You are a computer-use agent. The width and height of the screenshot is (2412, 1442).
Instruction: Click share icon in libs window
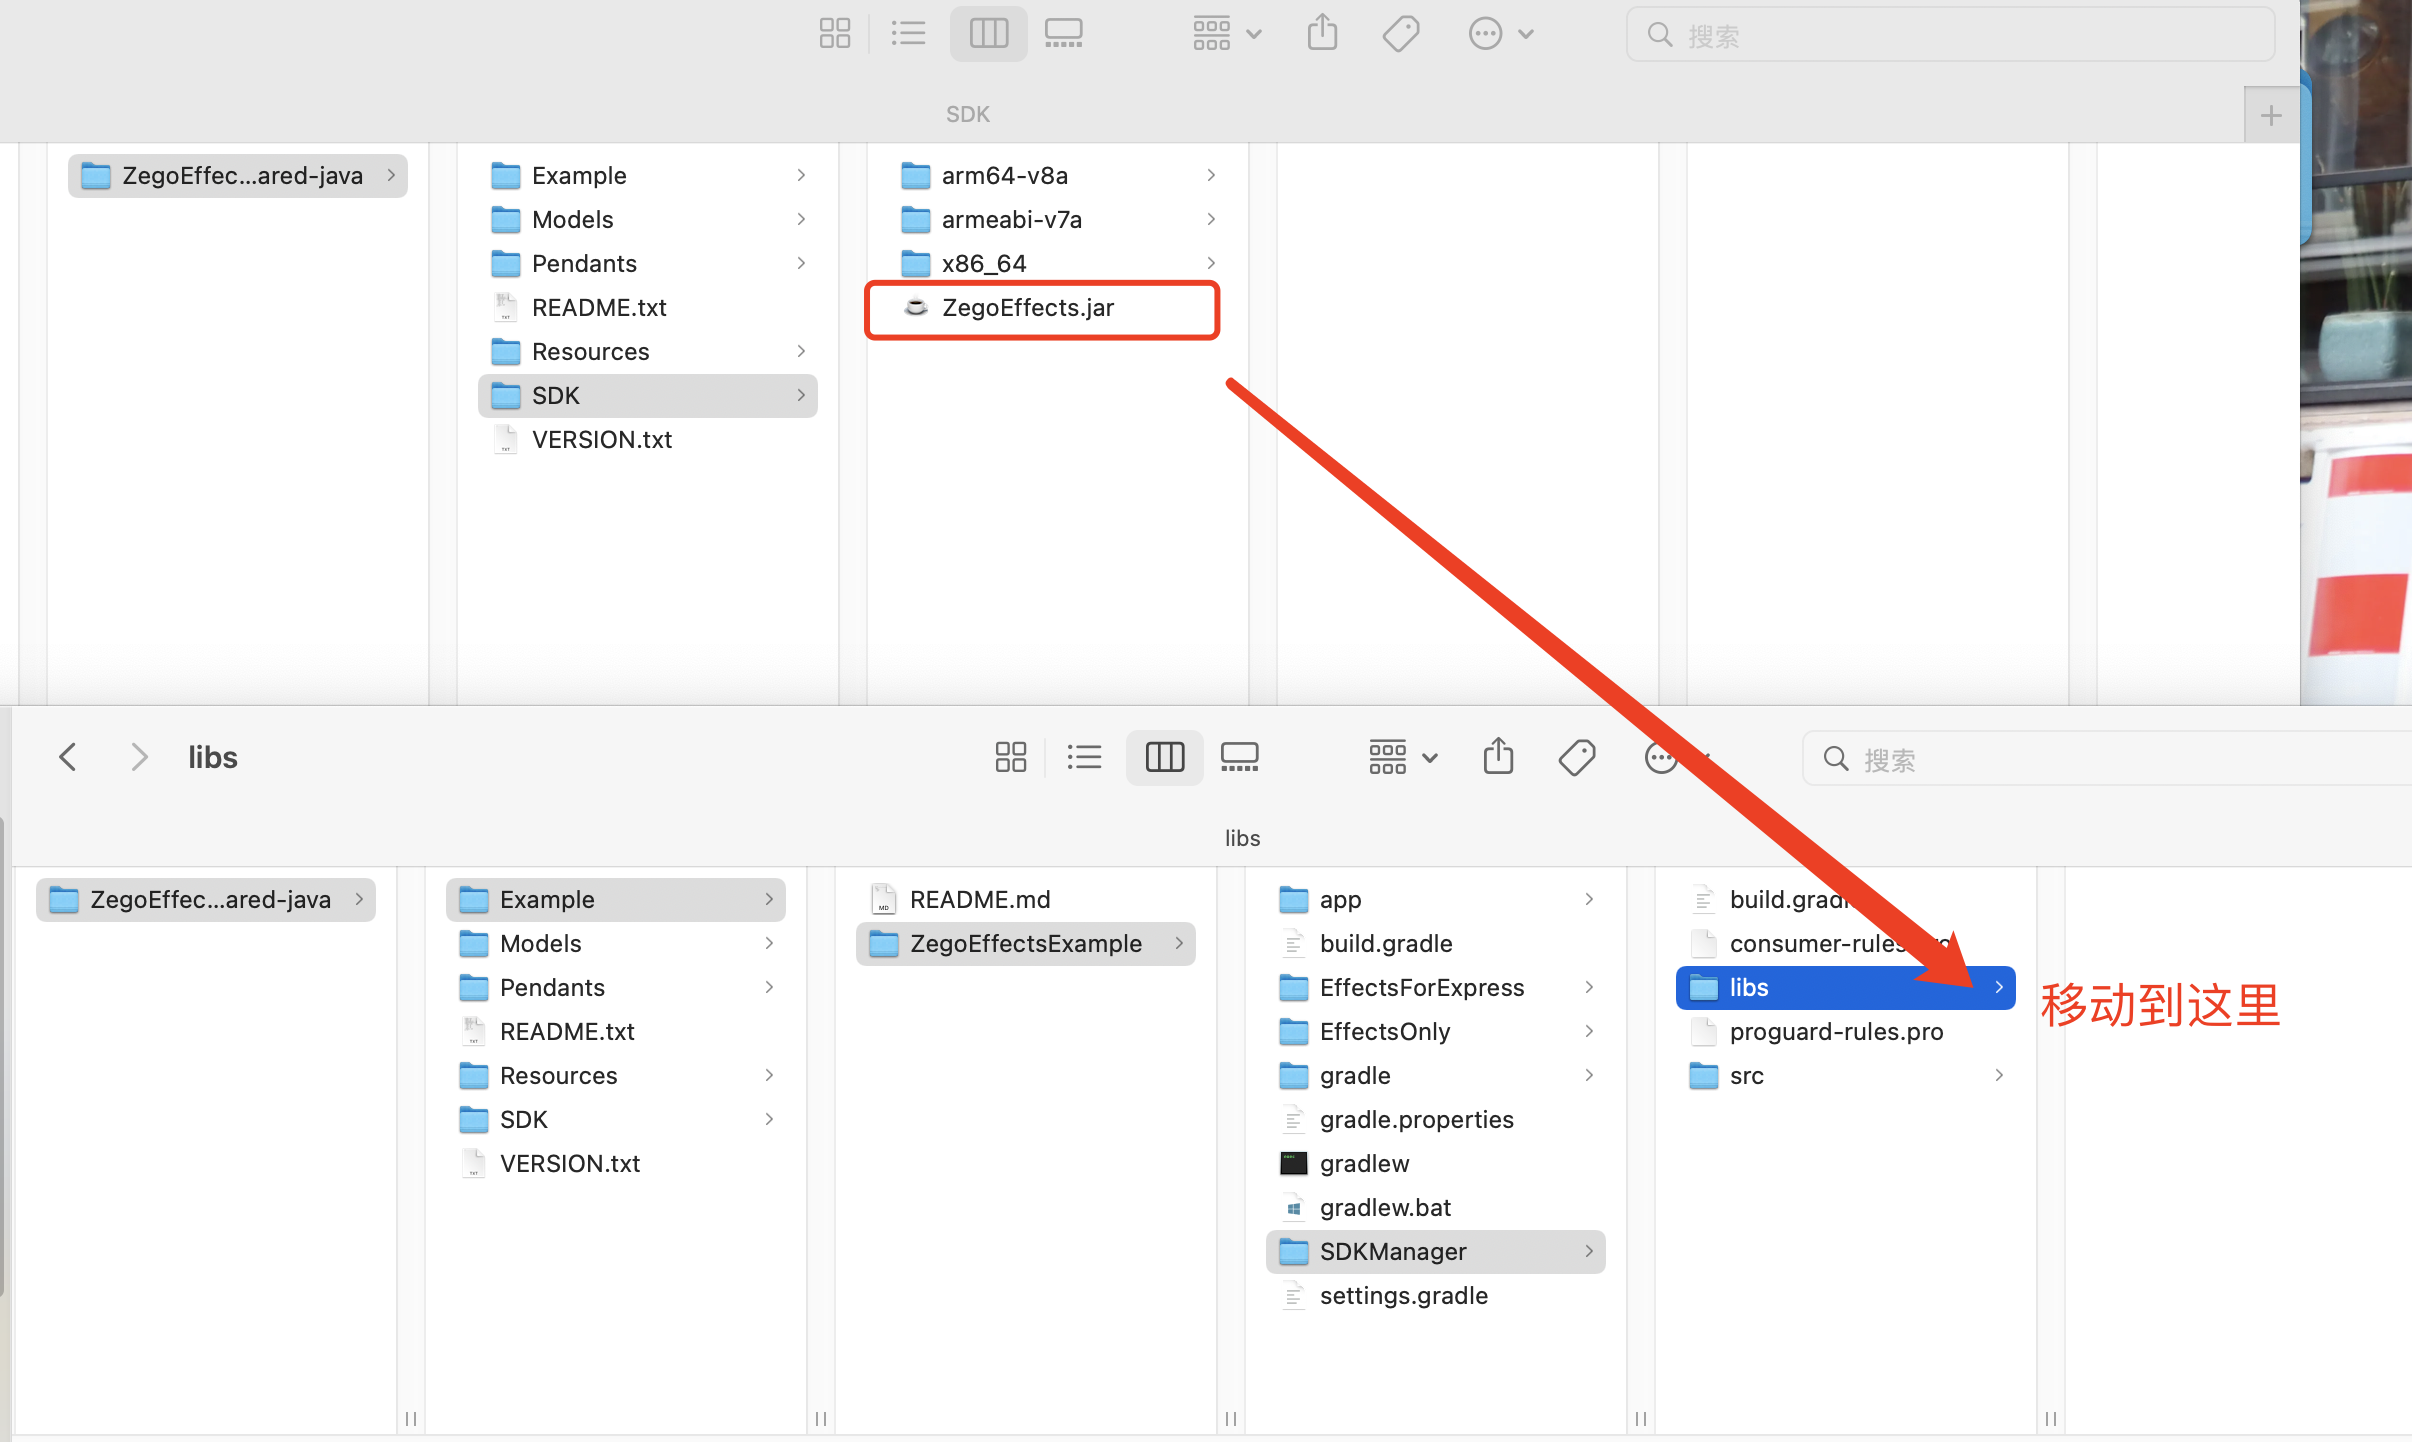tap(1498, 758)
